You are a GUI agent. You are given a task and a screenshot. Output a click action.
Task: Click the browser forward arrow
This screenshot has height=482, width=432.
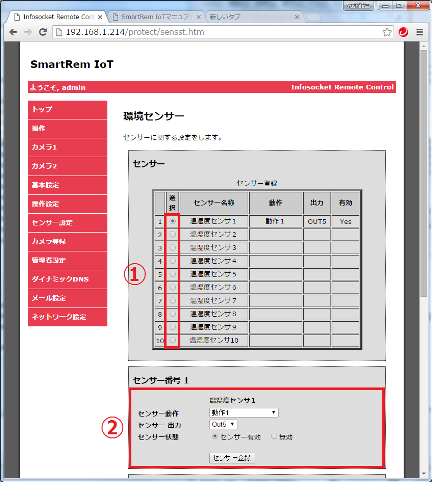pyautogui.click(x=28, y=32)
